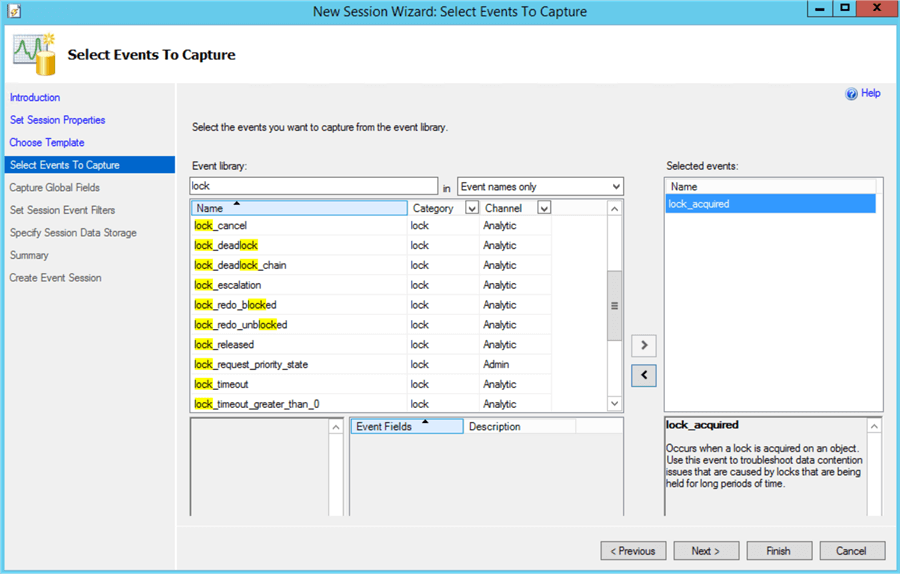The image size is (900, 574).
Task: Open Capture Global Fields step
Action: point(55,188)
